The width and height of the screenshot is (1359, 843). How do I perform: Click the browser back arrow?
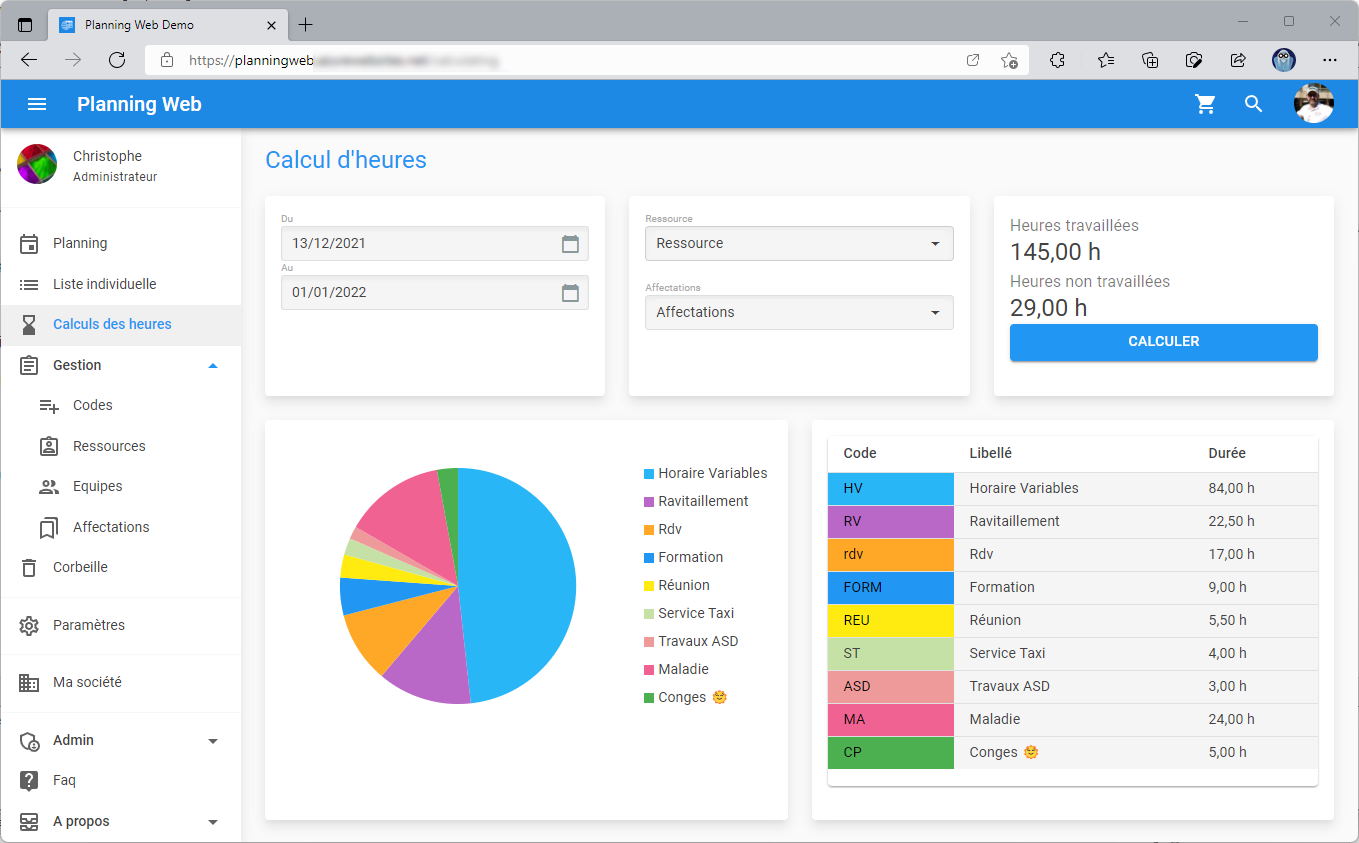(x=29, y=60)
